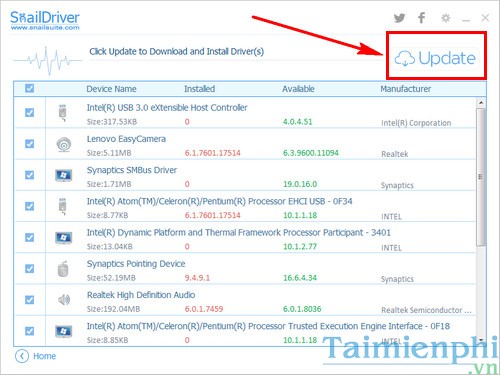The height and width of the screenshot is (375, 500).
Task: Click the SnailDriver logo
Action: point(45,17)
